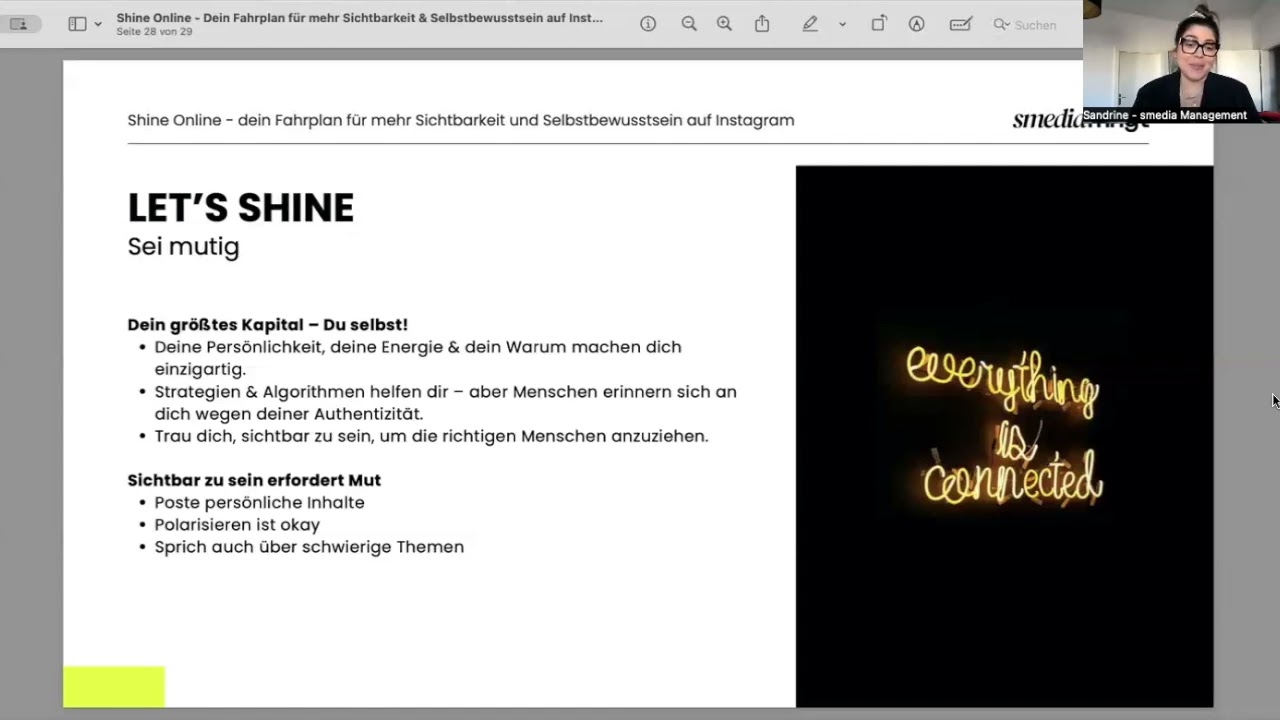Click 'Trau dich, sichtbar zu sein' bullet

(431, 436)
